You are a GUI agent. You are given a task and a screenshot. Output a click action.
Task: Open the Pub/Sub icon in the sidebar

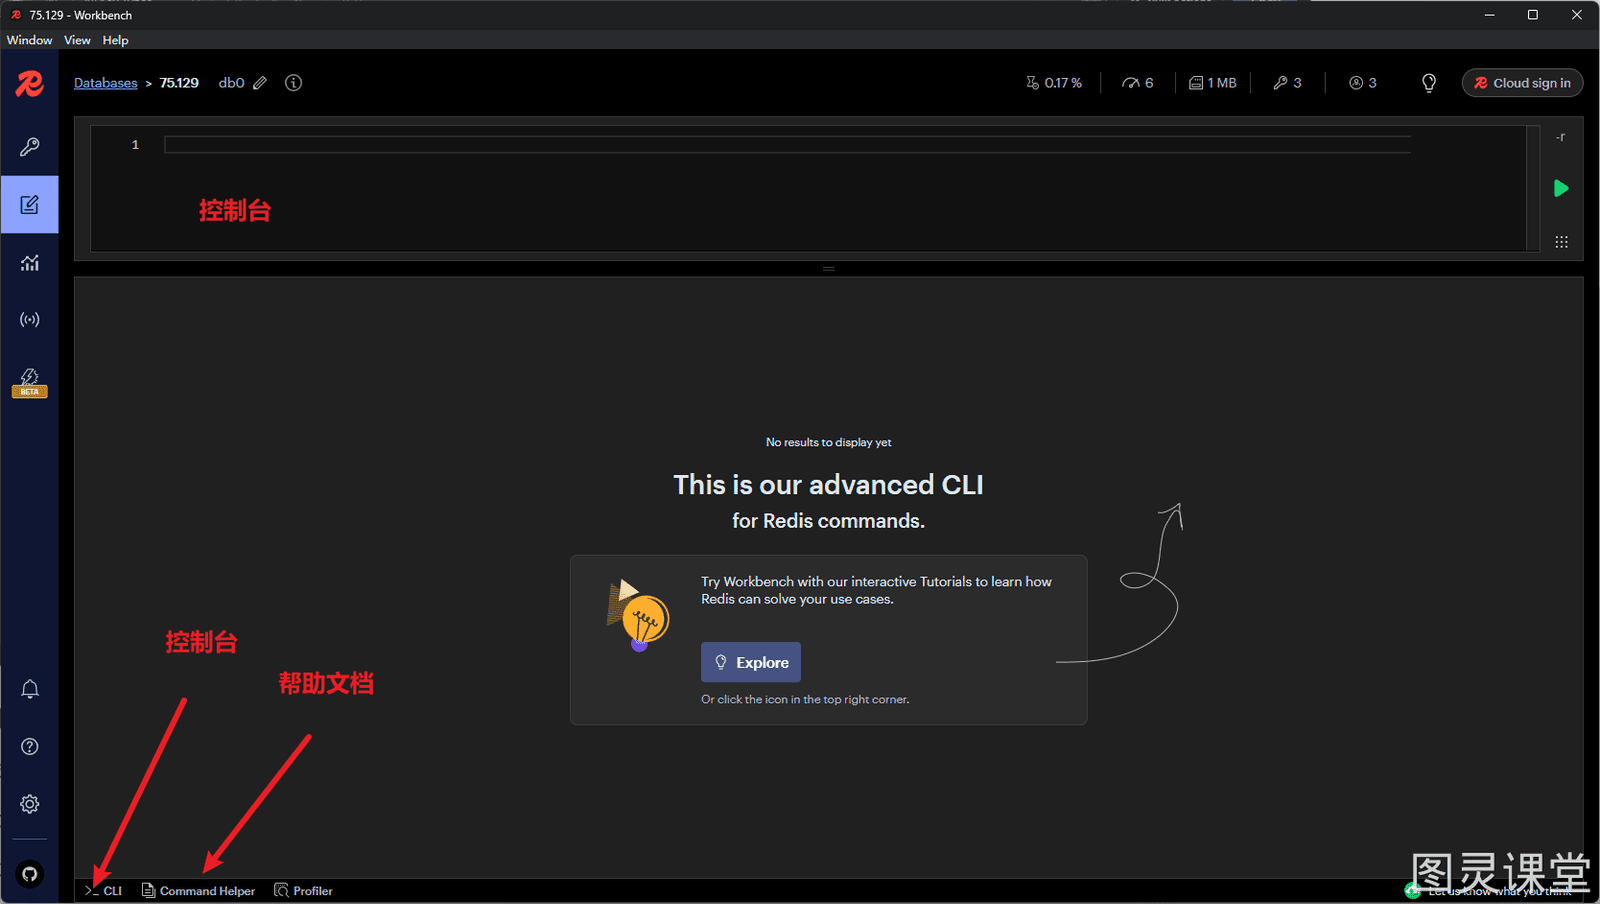pyautogui.click(x=30, y=320)
